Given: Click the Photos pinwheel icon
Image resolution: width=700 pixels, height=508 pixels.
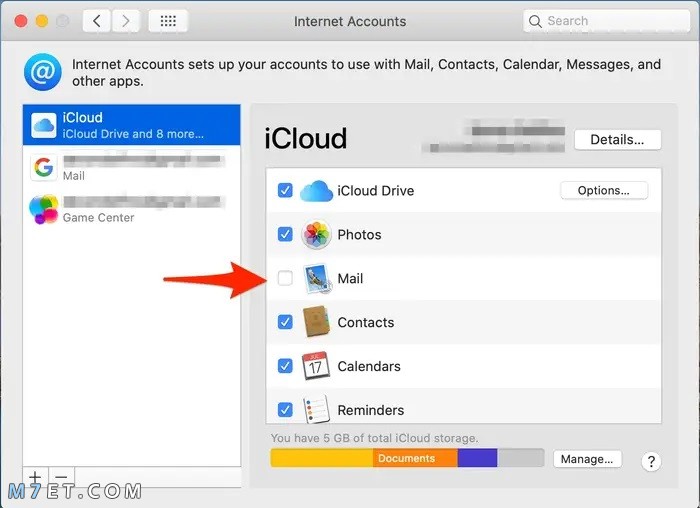Looking at the screenshot, I should (x=316, y=234).
